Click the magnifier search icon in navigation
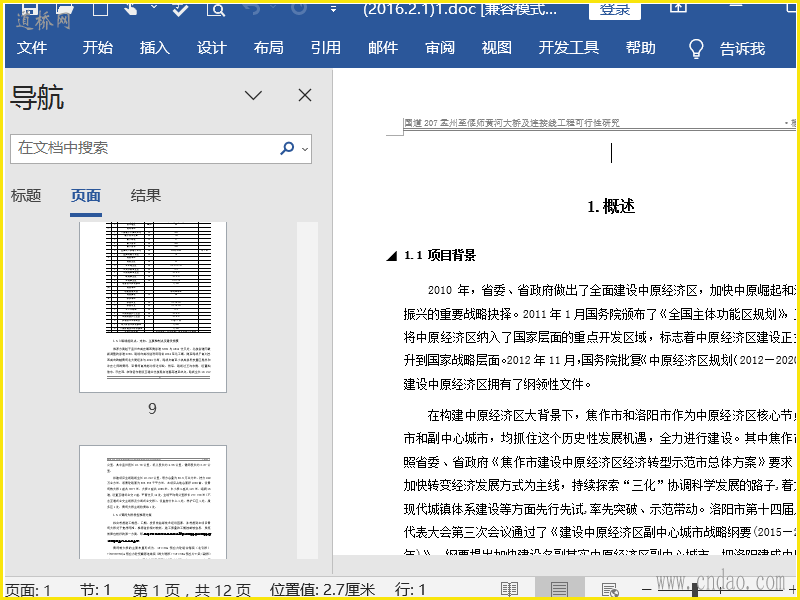This screenshot has height=600, width=800. 287,148
